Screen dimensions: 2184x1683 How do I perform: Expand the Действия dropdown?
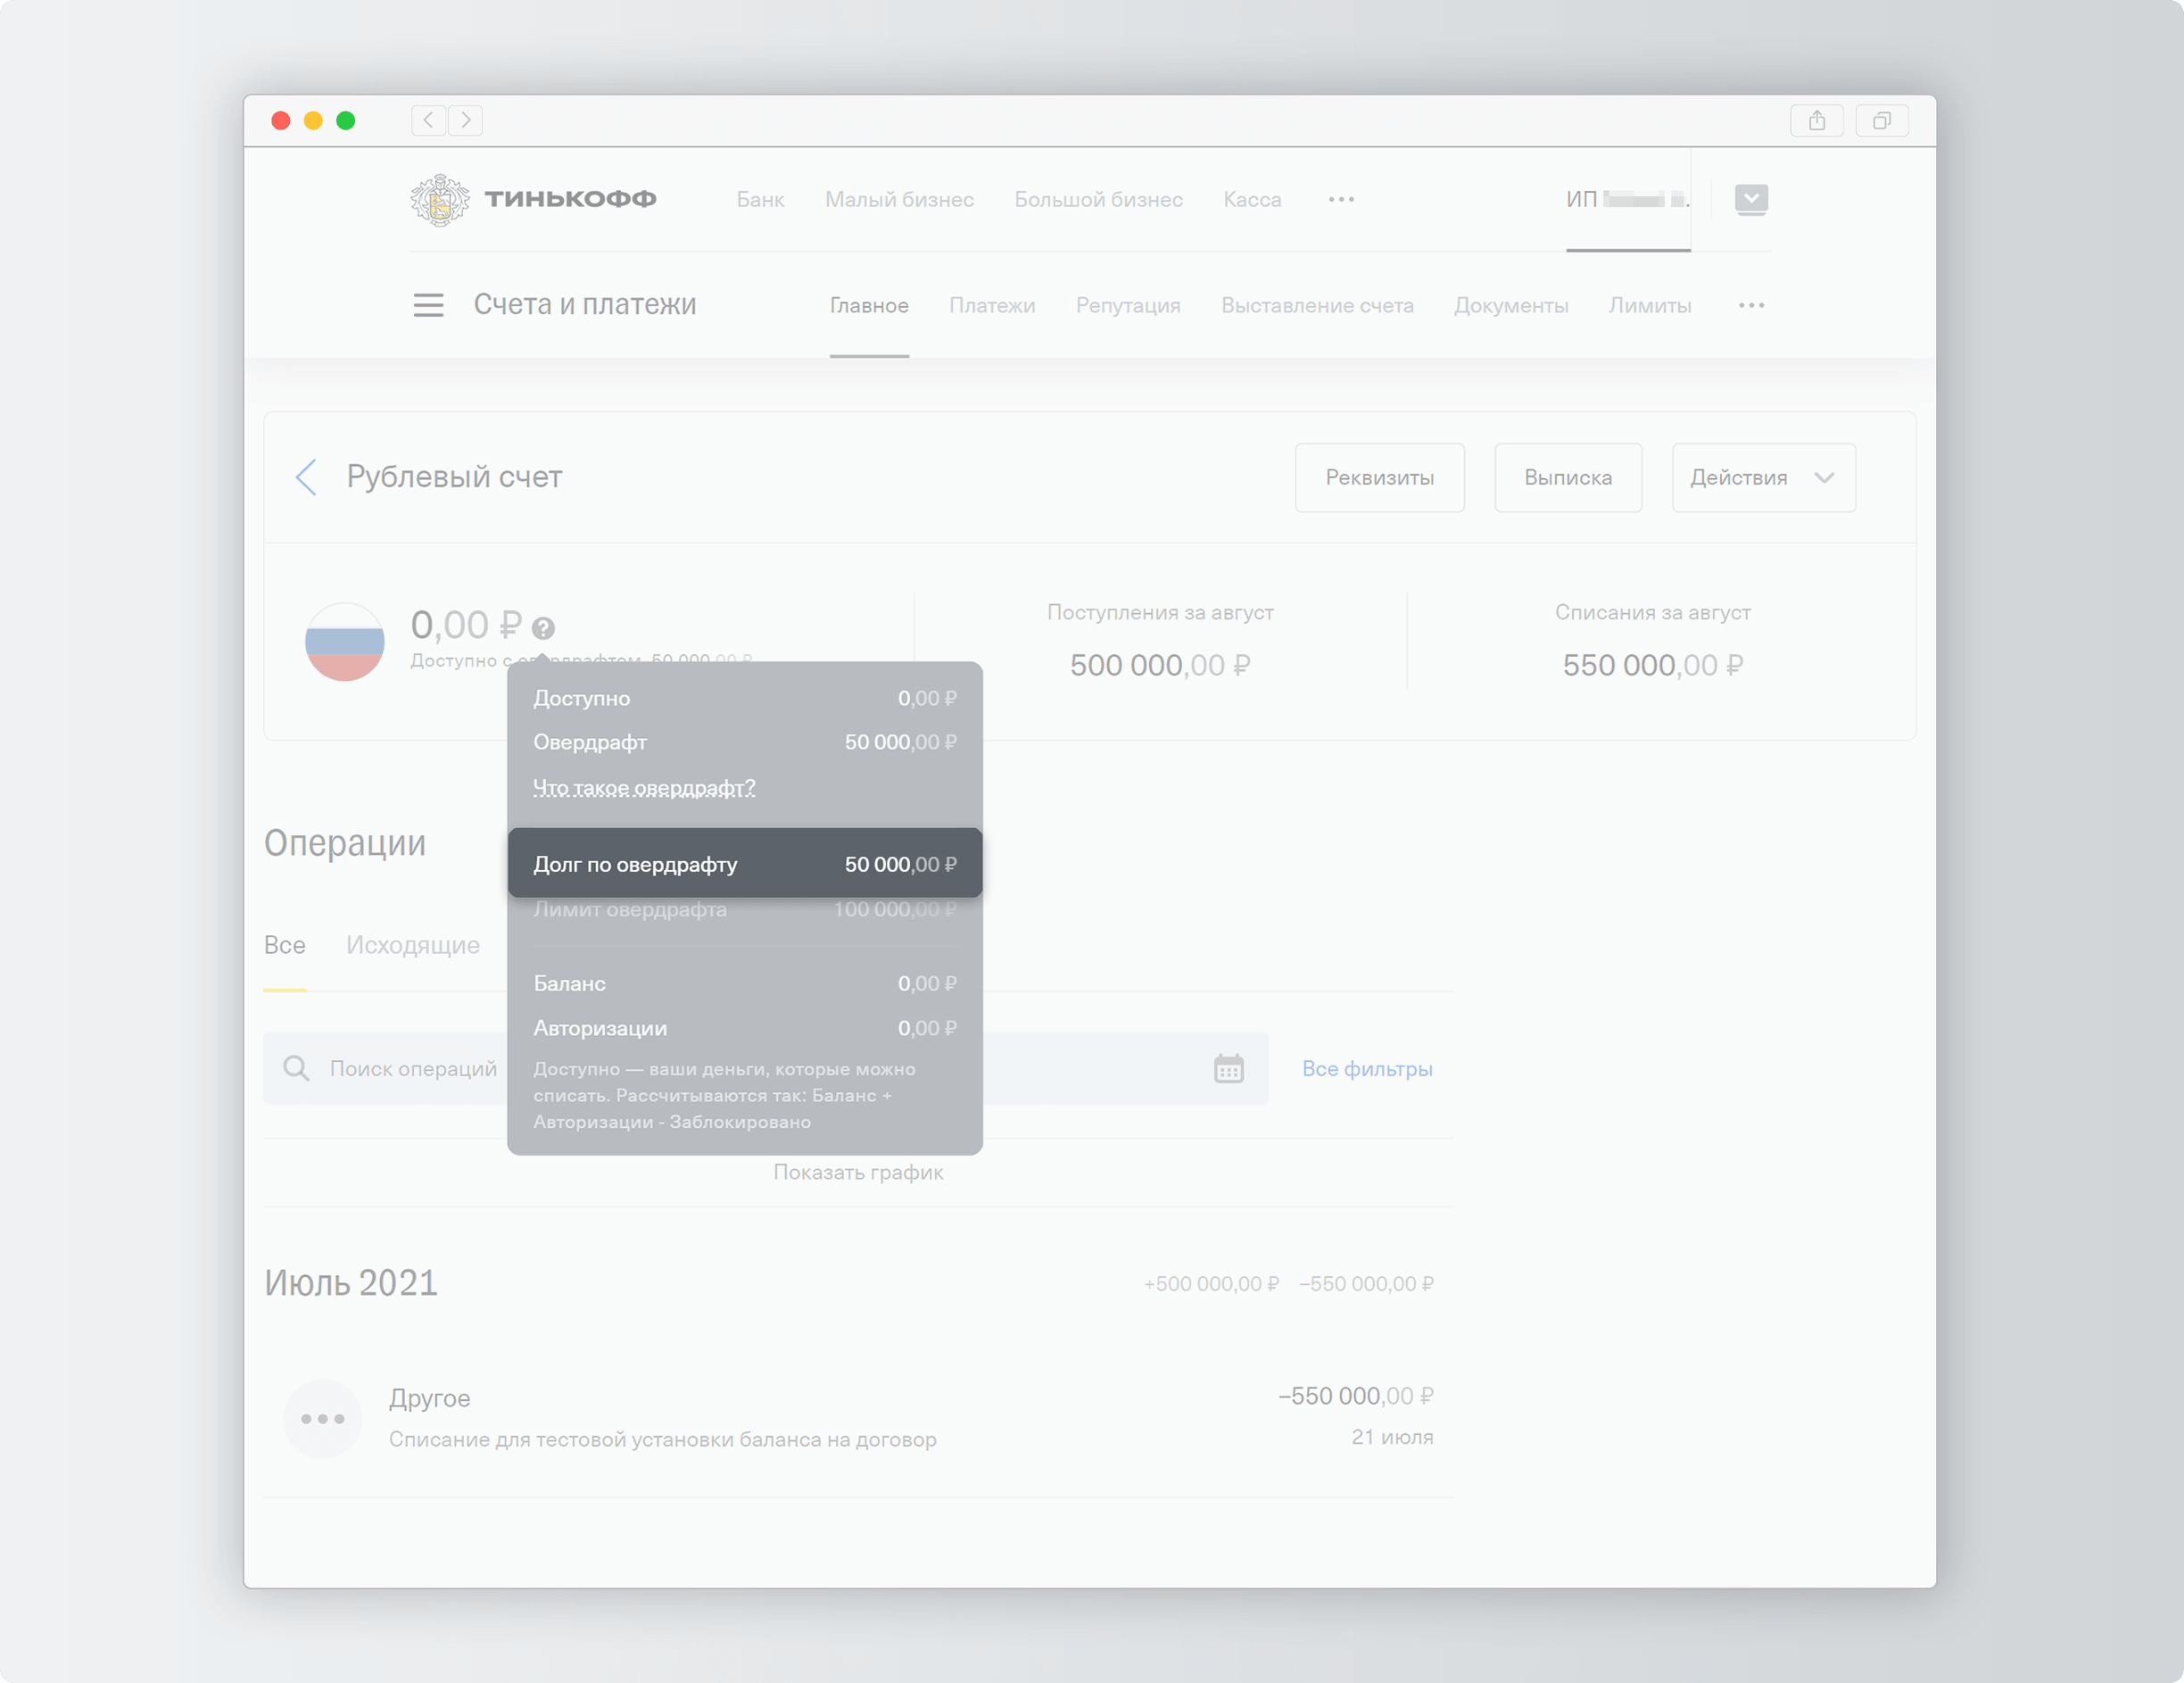click(x=1763, y=478)
